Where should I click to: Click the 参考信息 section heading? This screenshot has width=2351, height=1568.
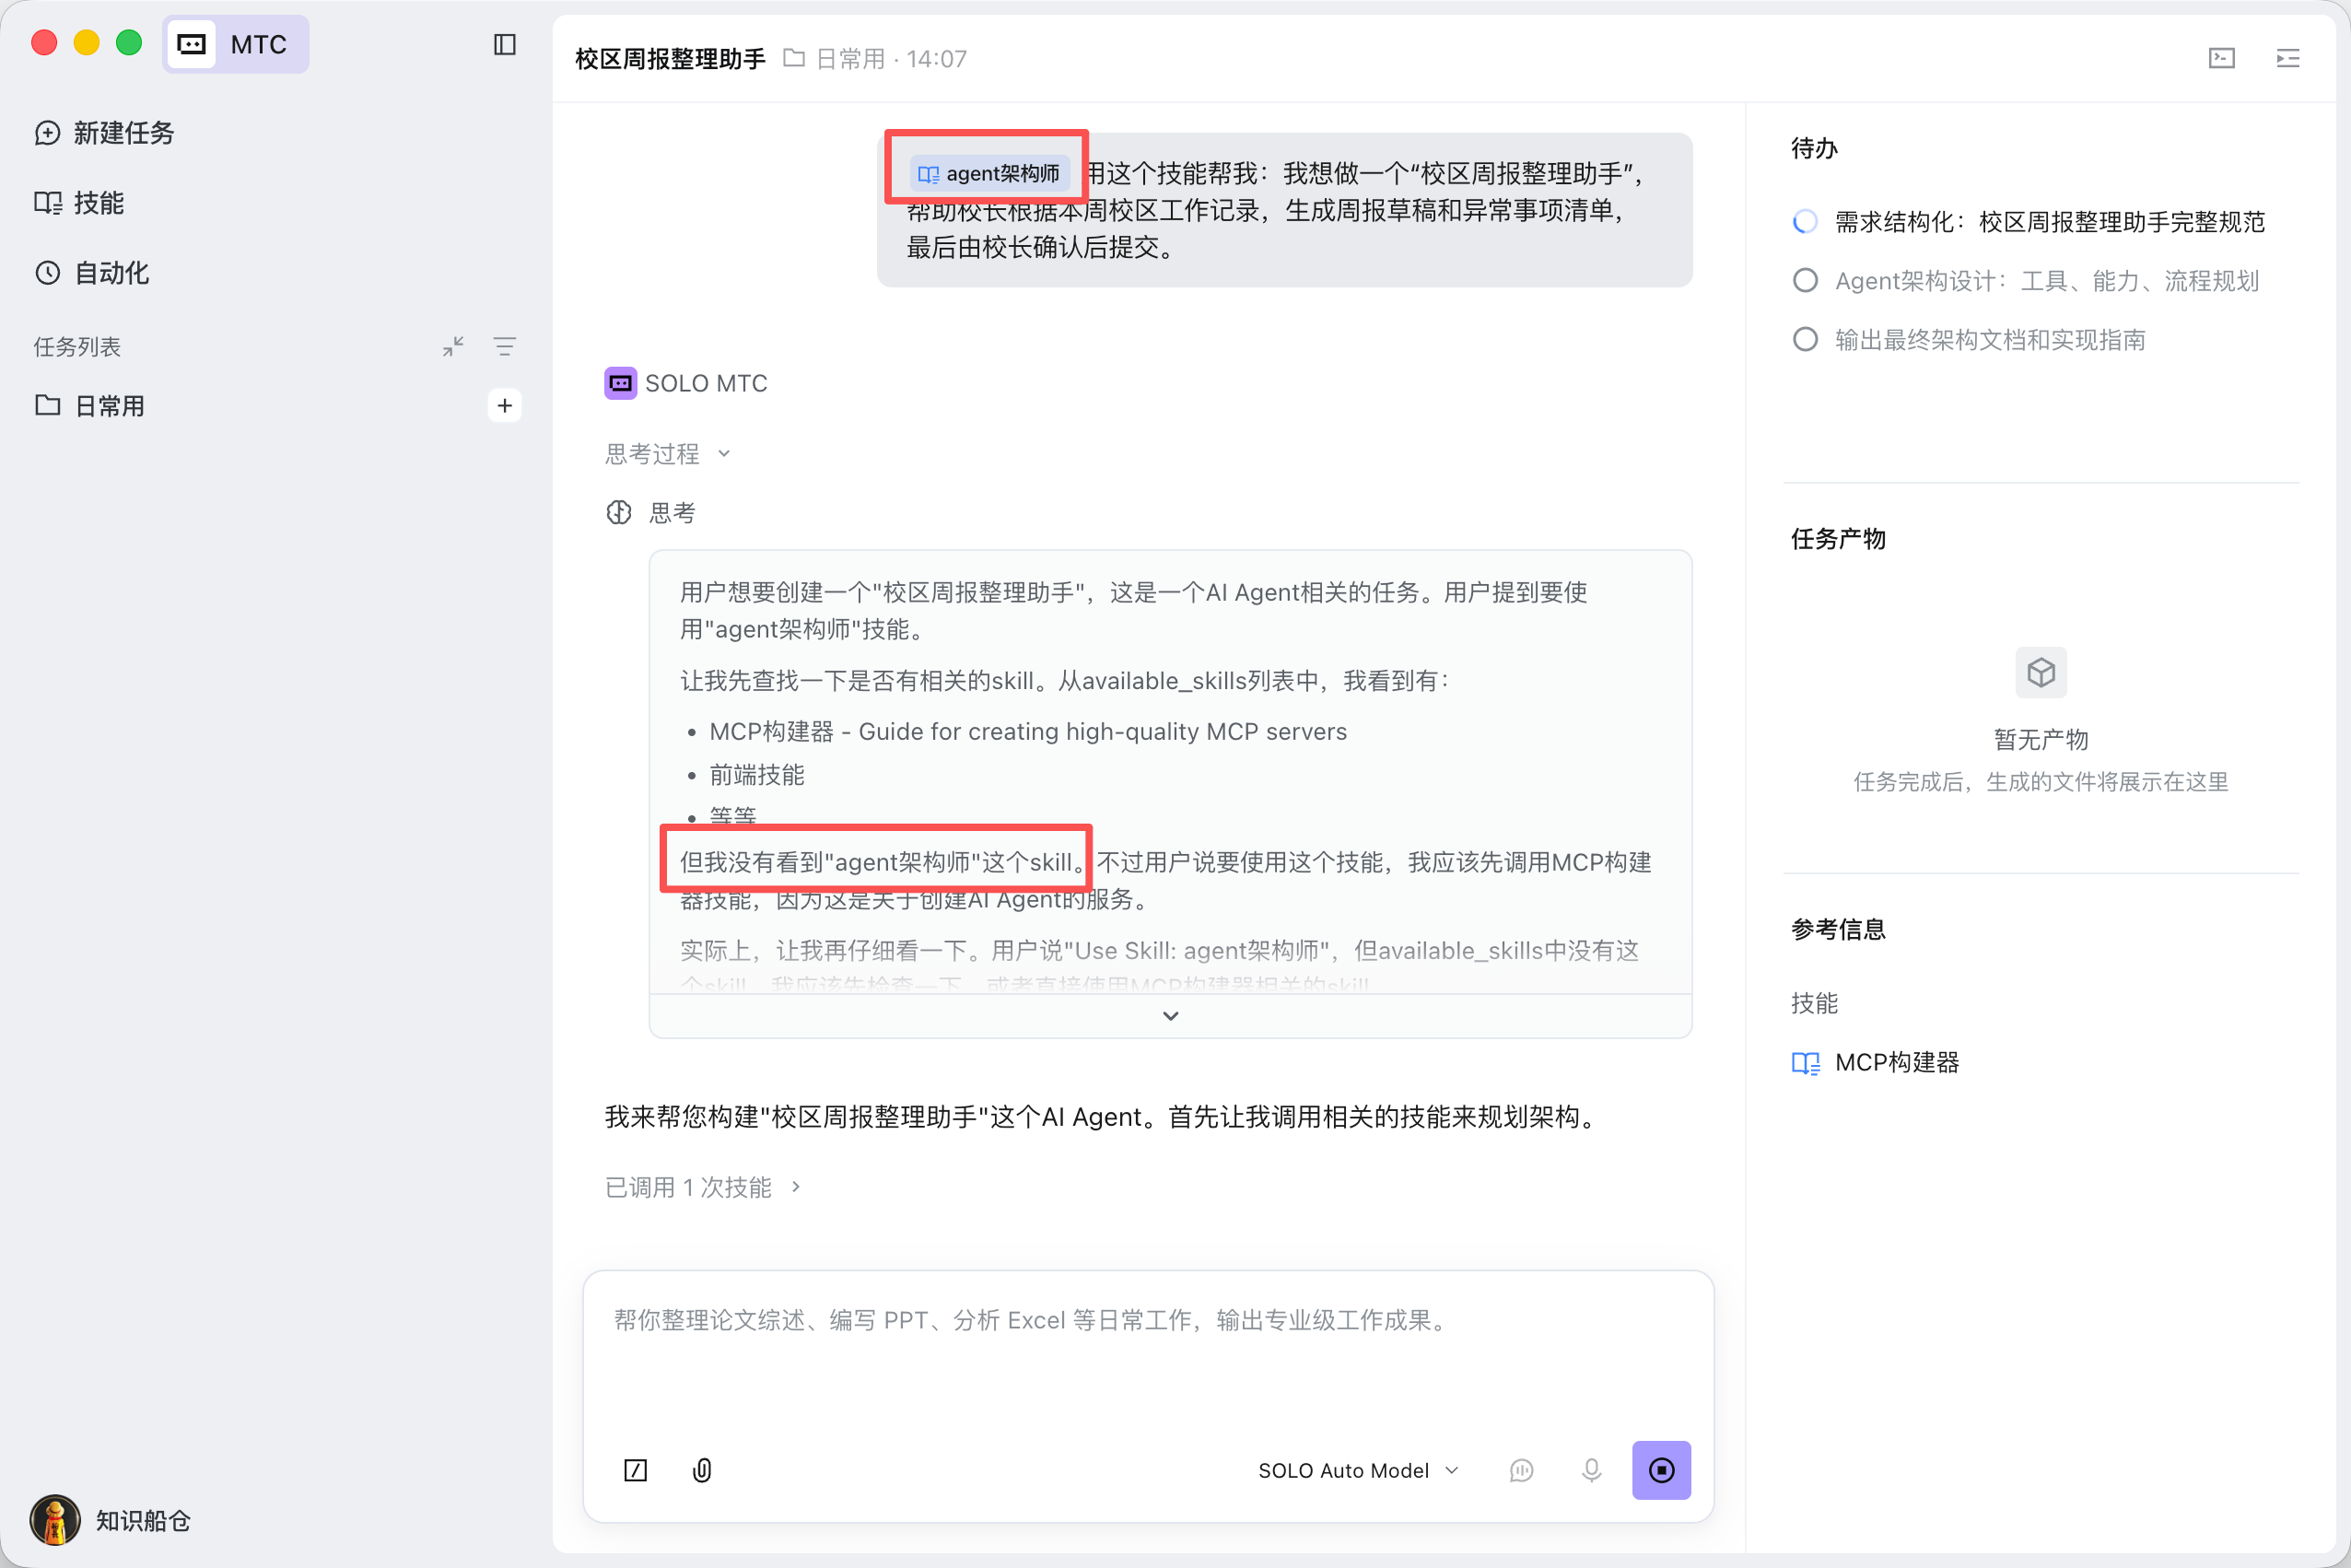pyautogui.click(x=1838, y=929)
